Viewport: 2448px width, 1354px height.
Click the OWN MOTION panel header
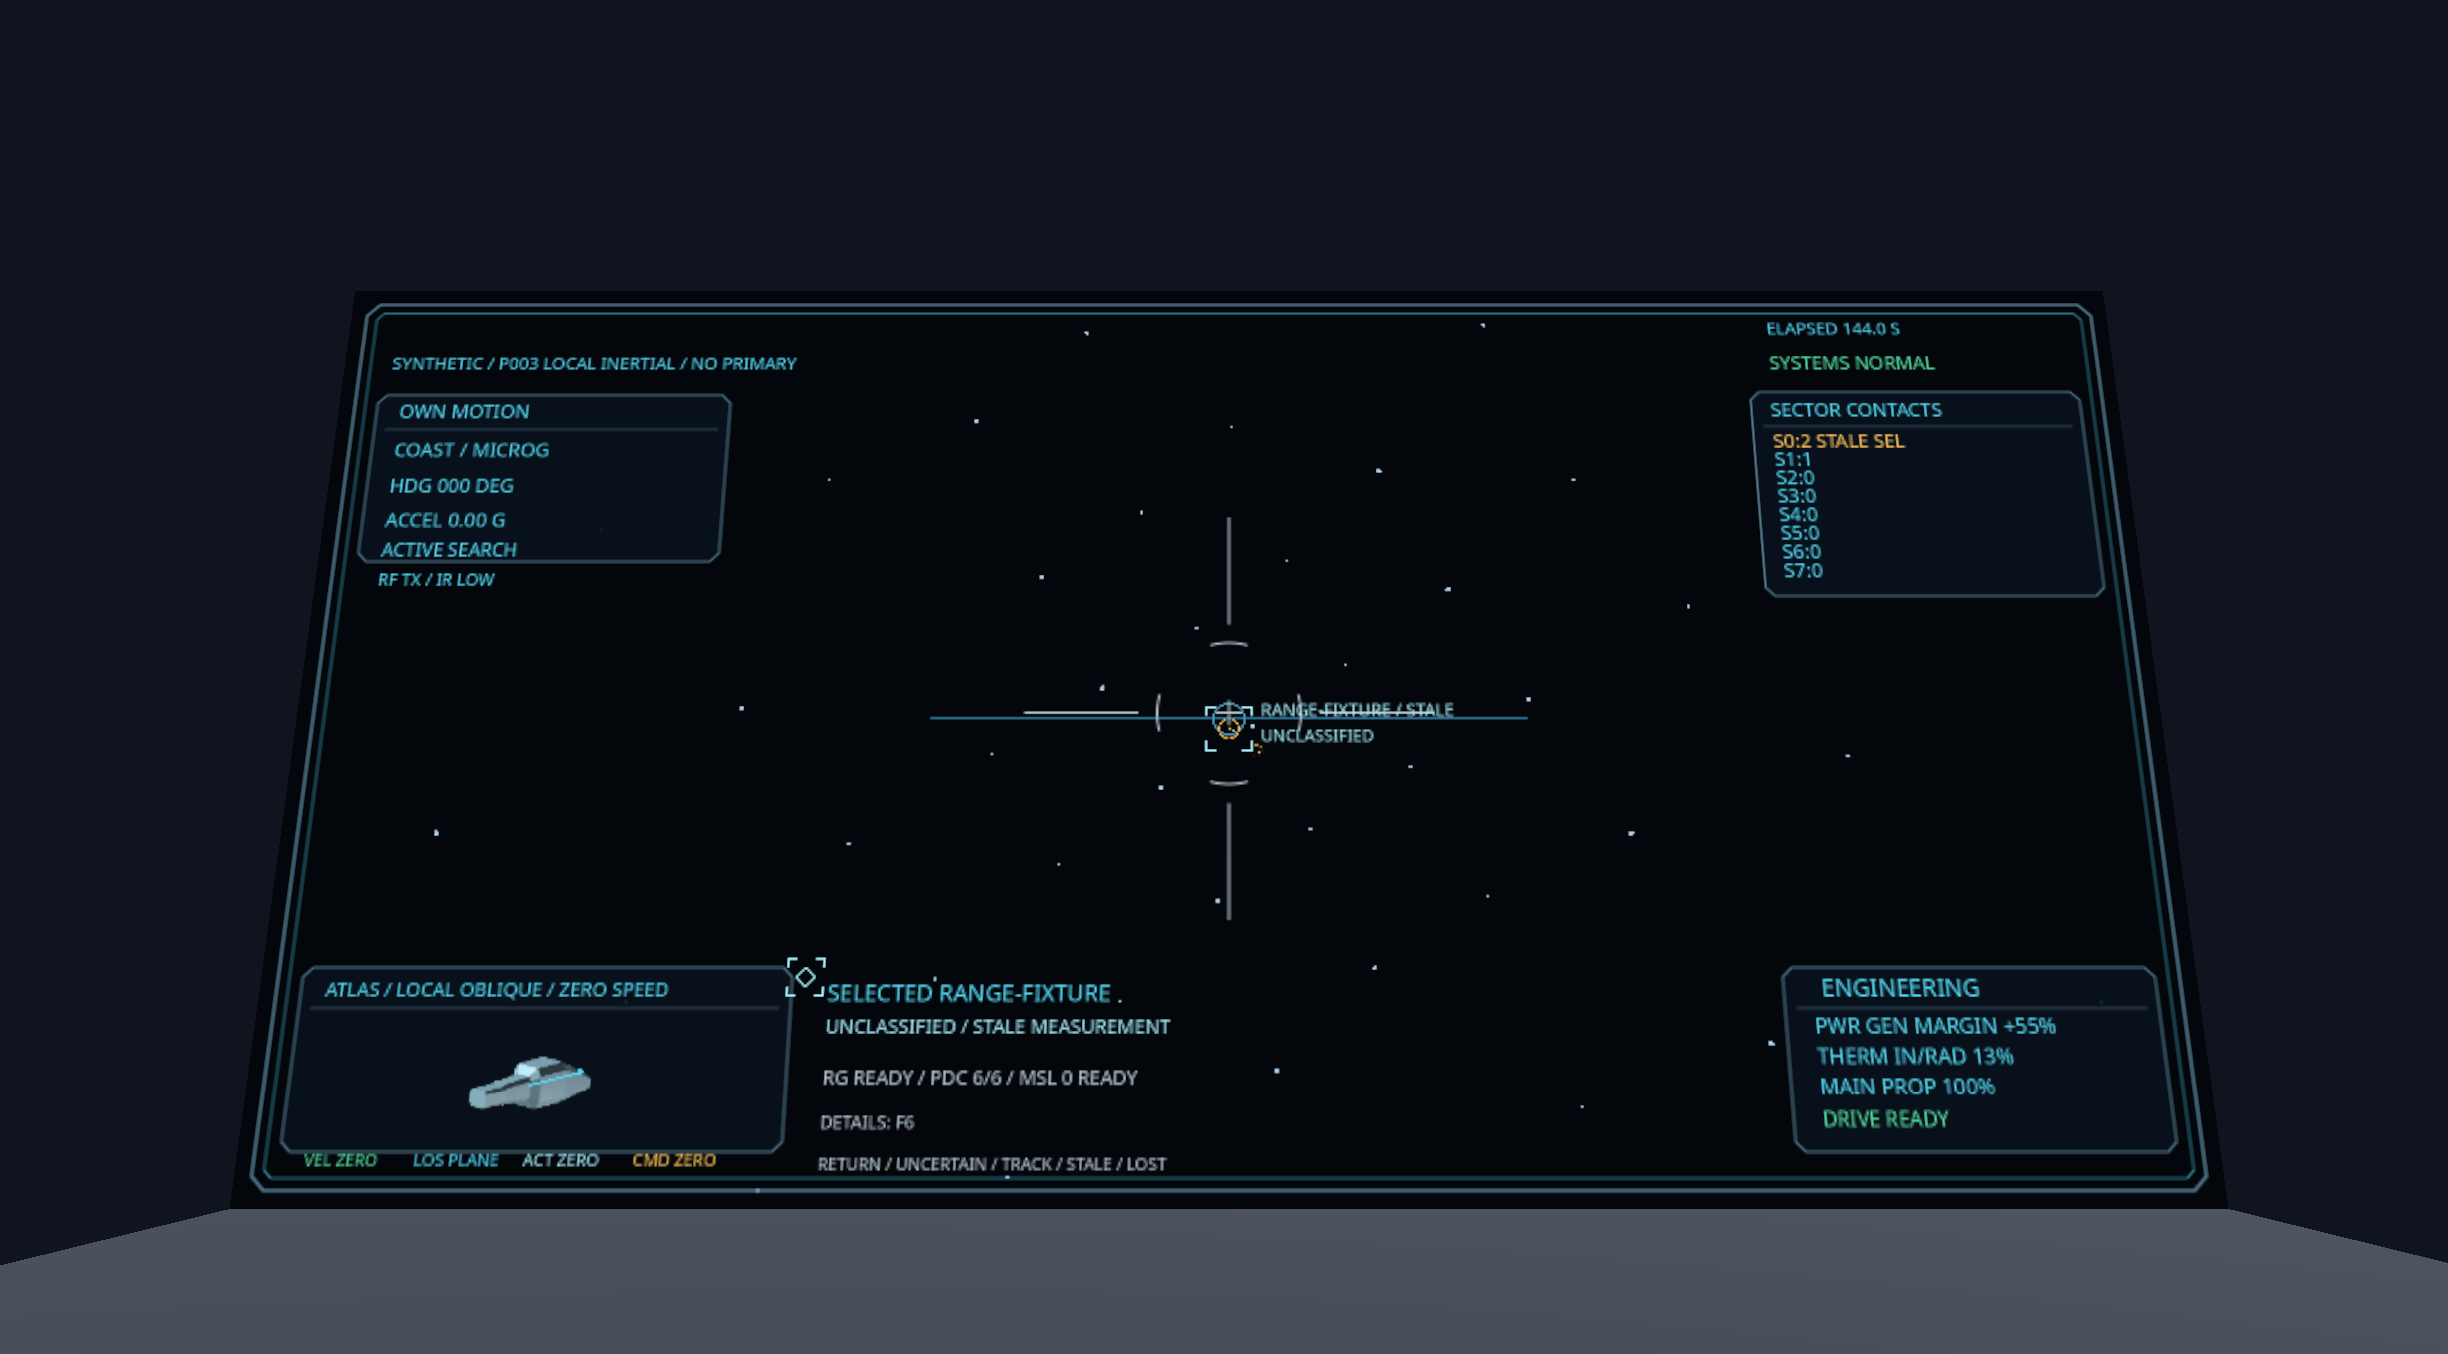464,411
